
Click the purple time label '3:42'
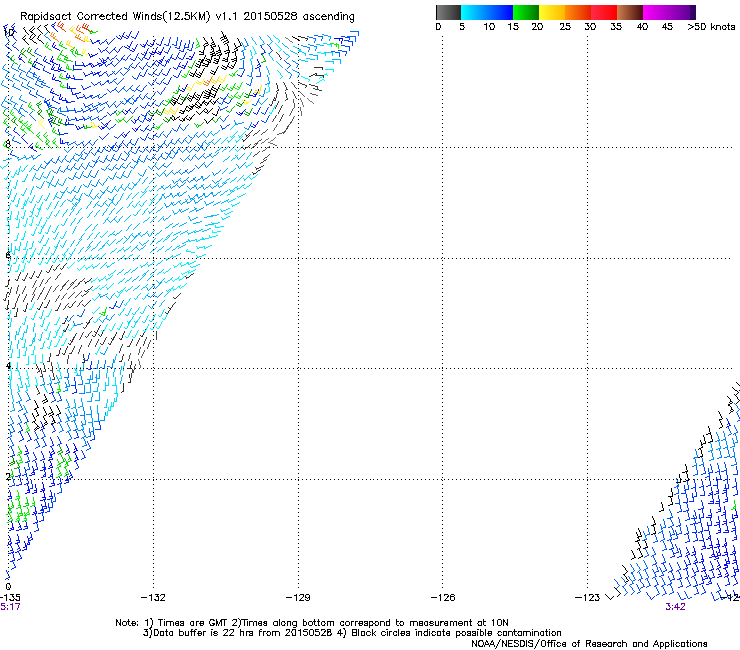675,607
